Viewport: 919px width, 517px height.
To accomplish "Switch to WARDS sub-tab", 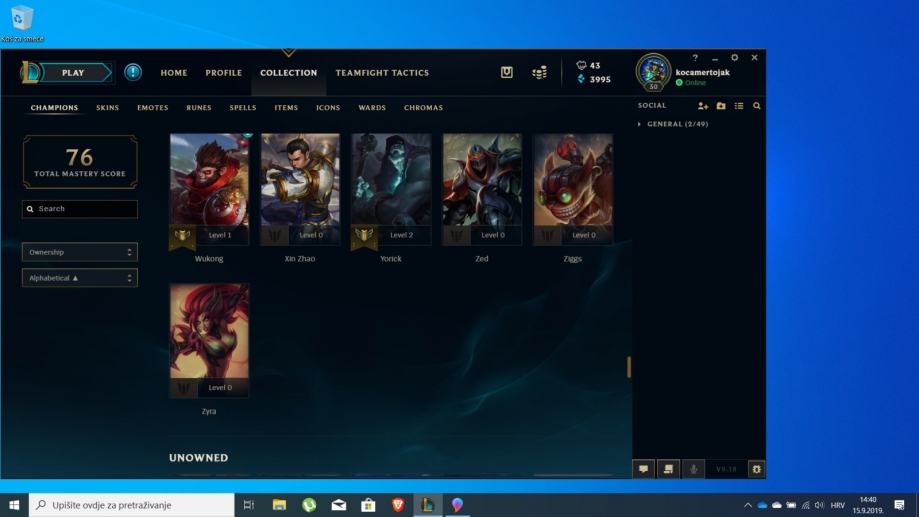I will pyautogui.click(x=372, y=108).
